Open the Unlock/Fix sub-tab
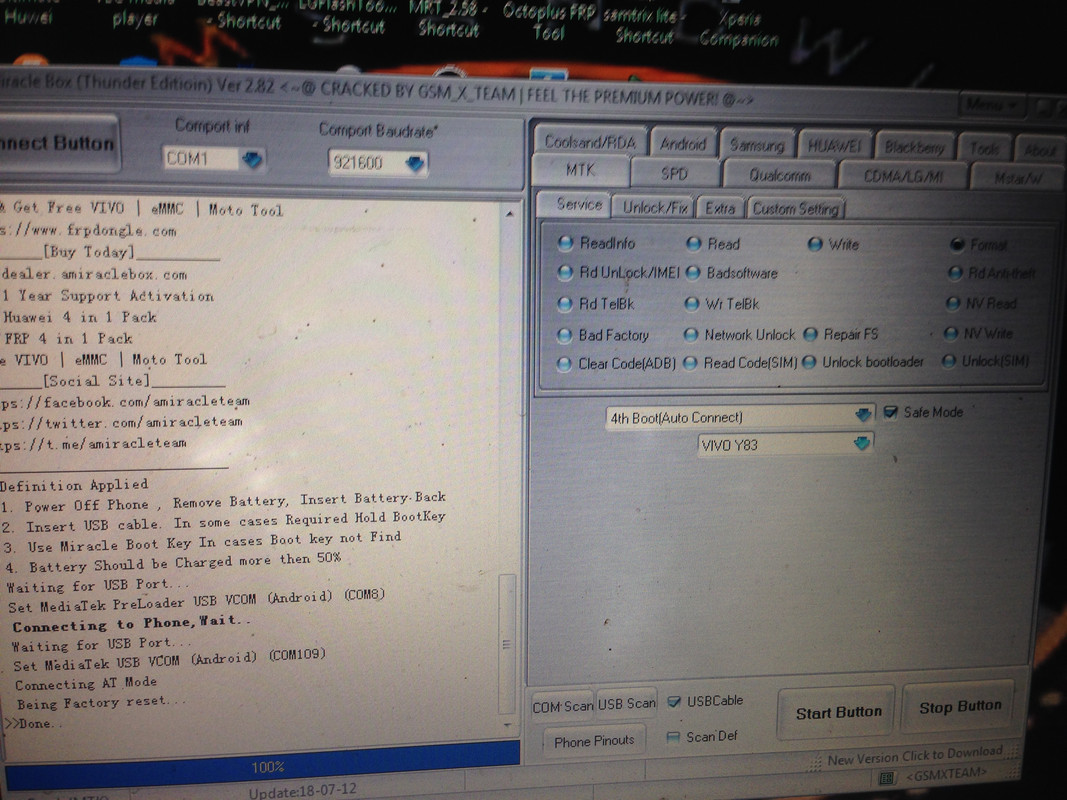 click(x=654, y=207)
